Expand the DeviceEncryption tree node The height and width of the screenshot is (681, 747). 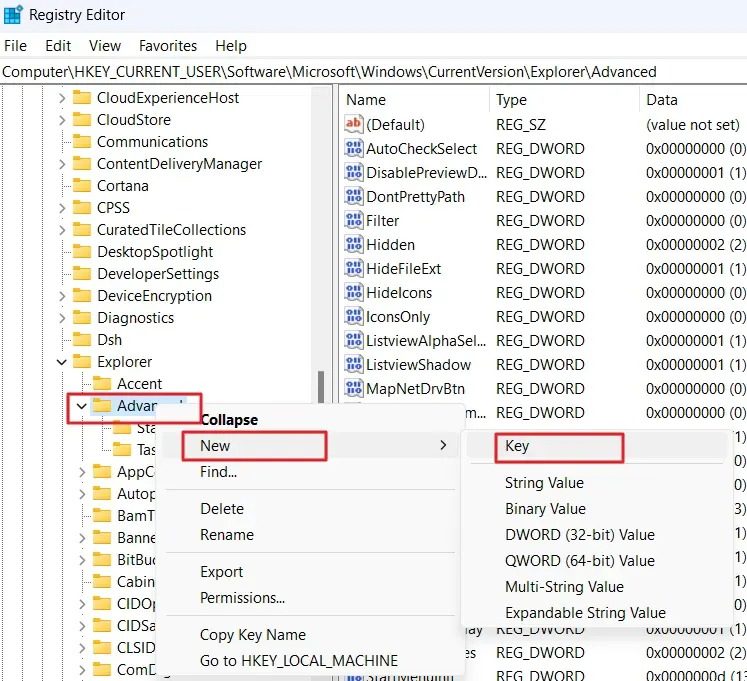(62, 296)
